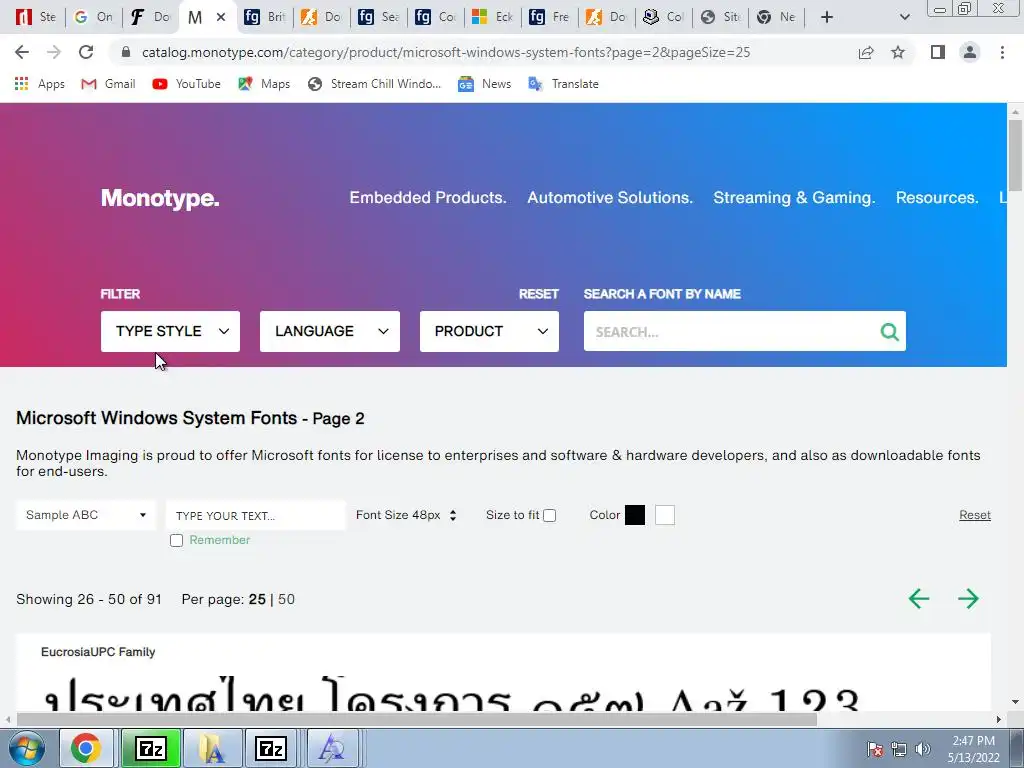The height and width of the screenshot is (768, 1024).
Task: Tick the Remember checkbox
Action: (176, 540)
